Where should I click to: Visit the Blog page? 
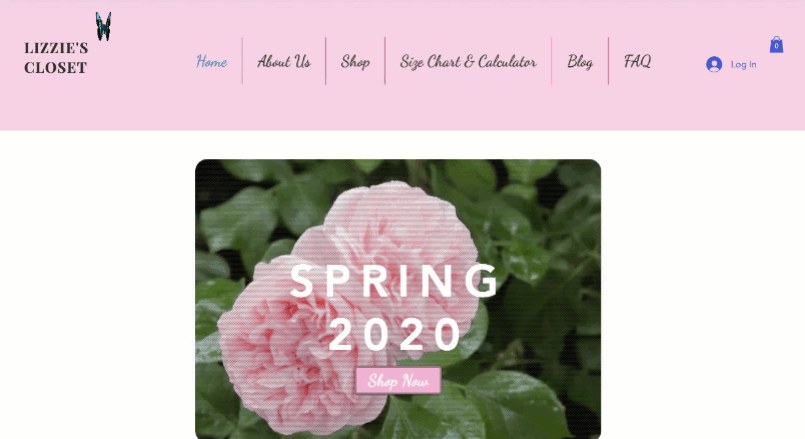coord(580,62)
